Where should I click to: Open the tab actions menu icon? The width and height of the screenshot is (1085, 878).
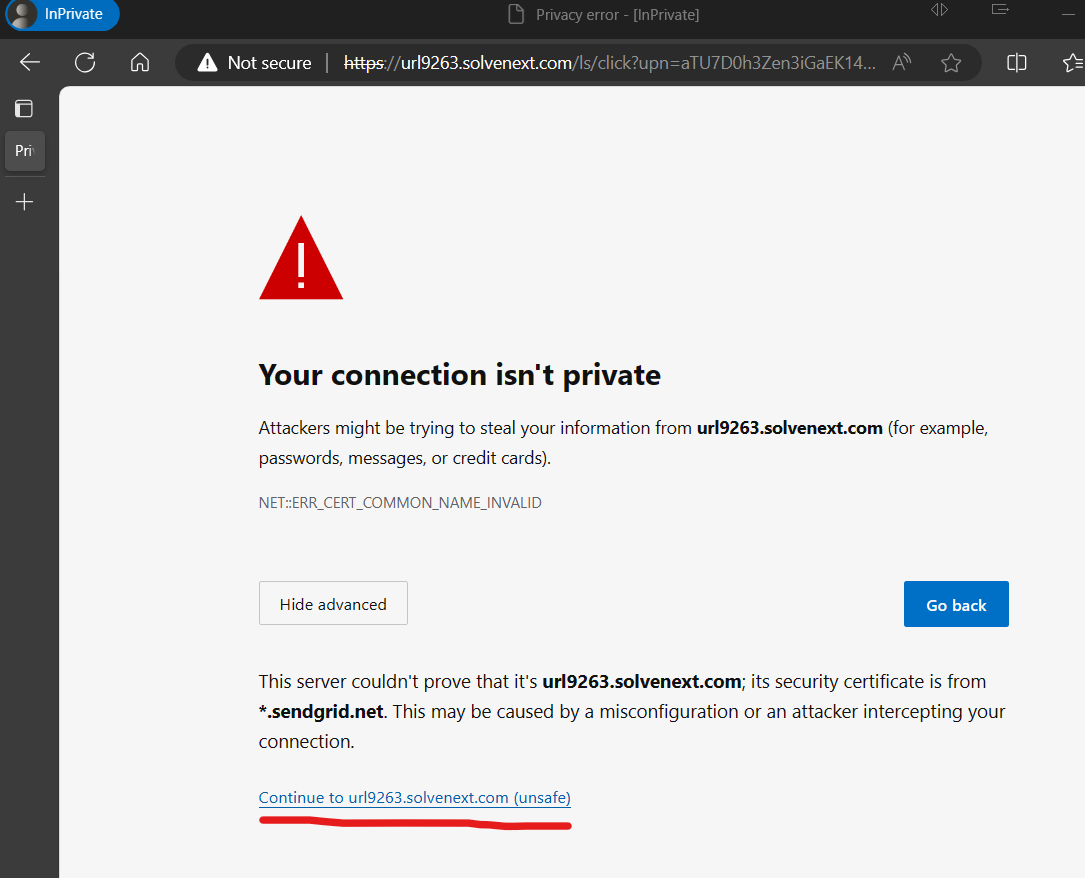(x=24, y=109)
